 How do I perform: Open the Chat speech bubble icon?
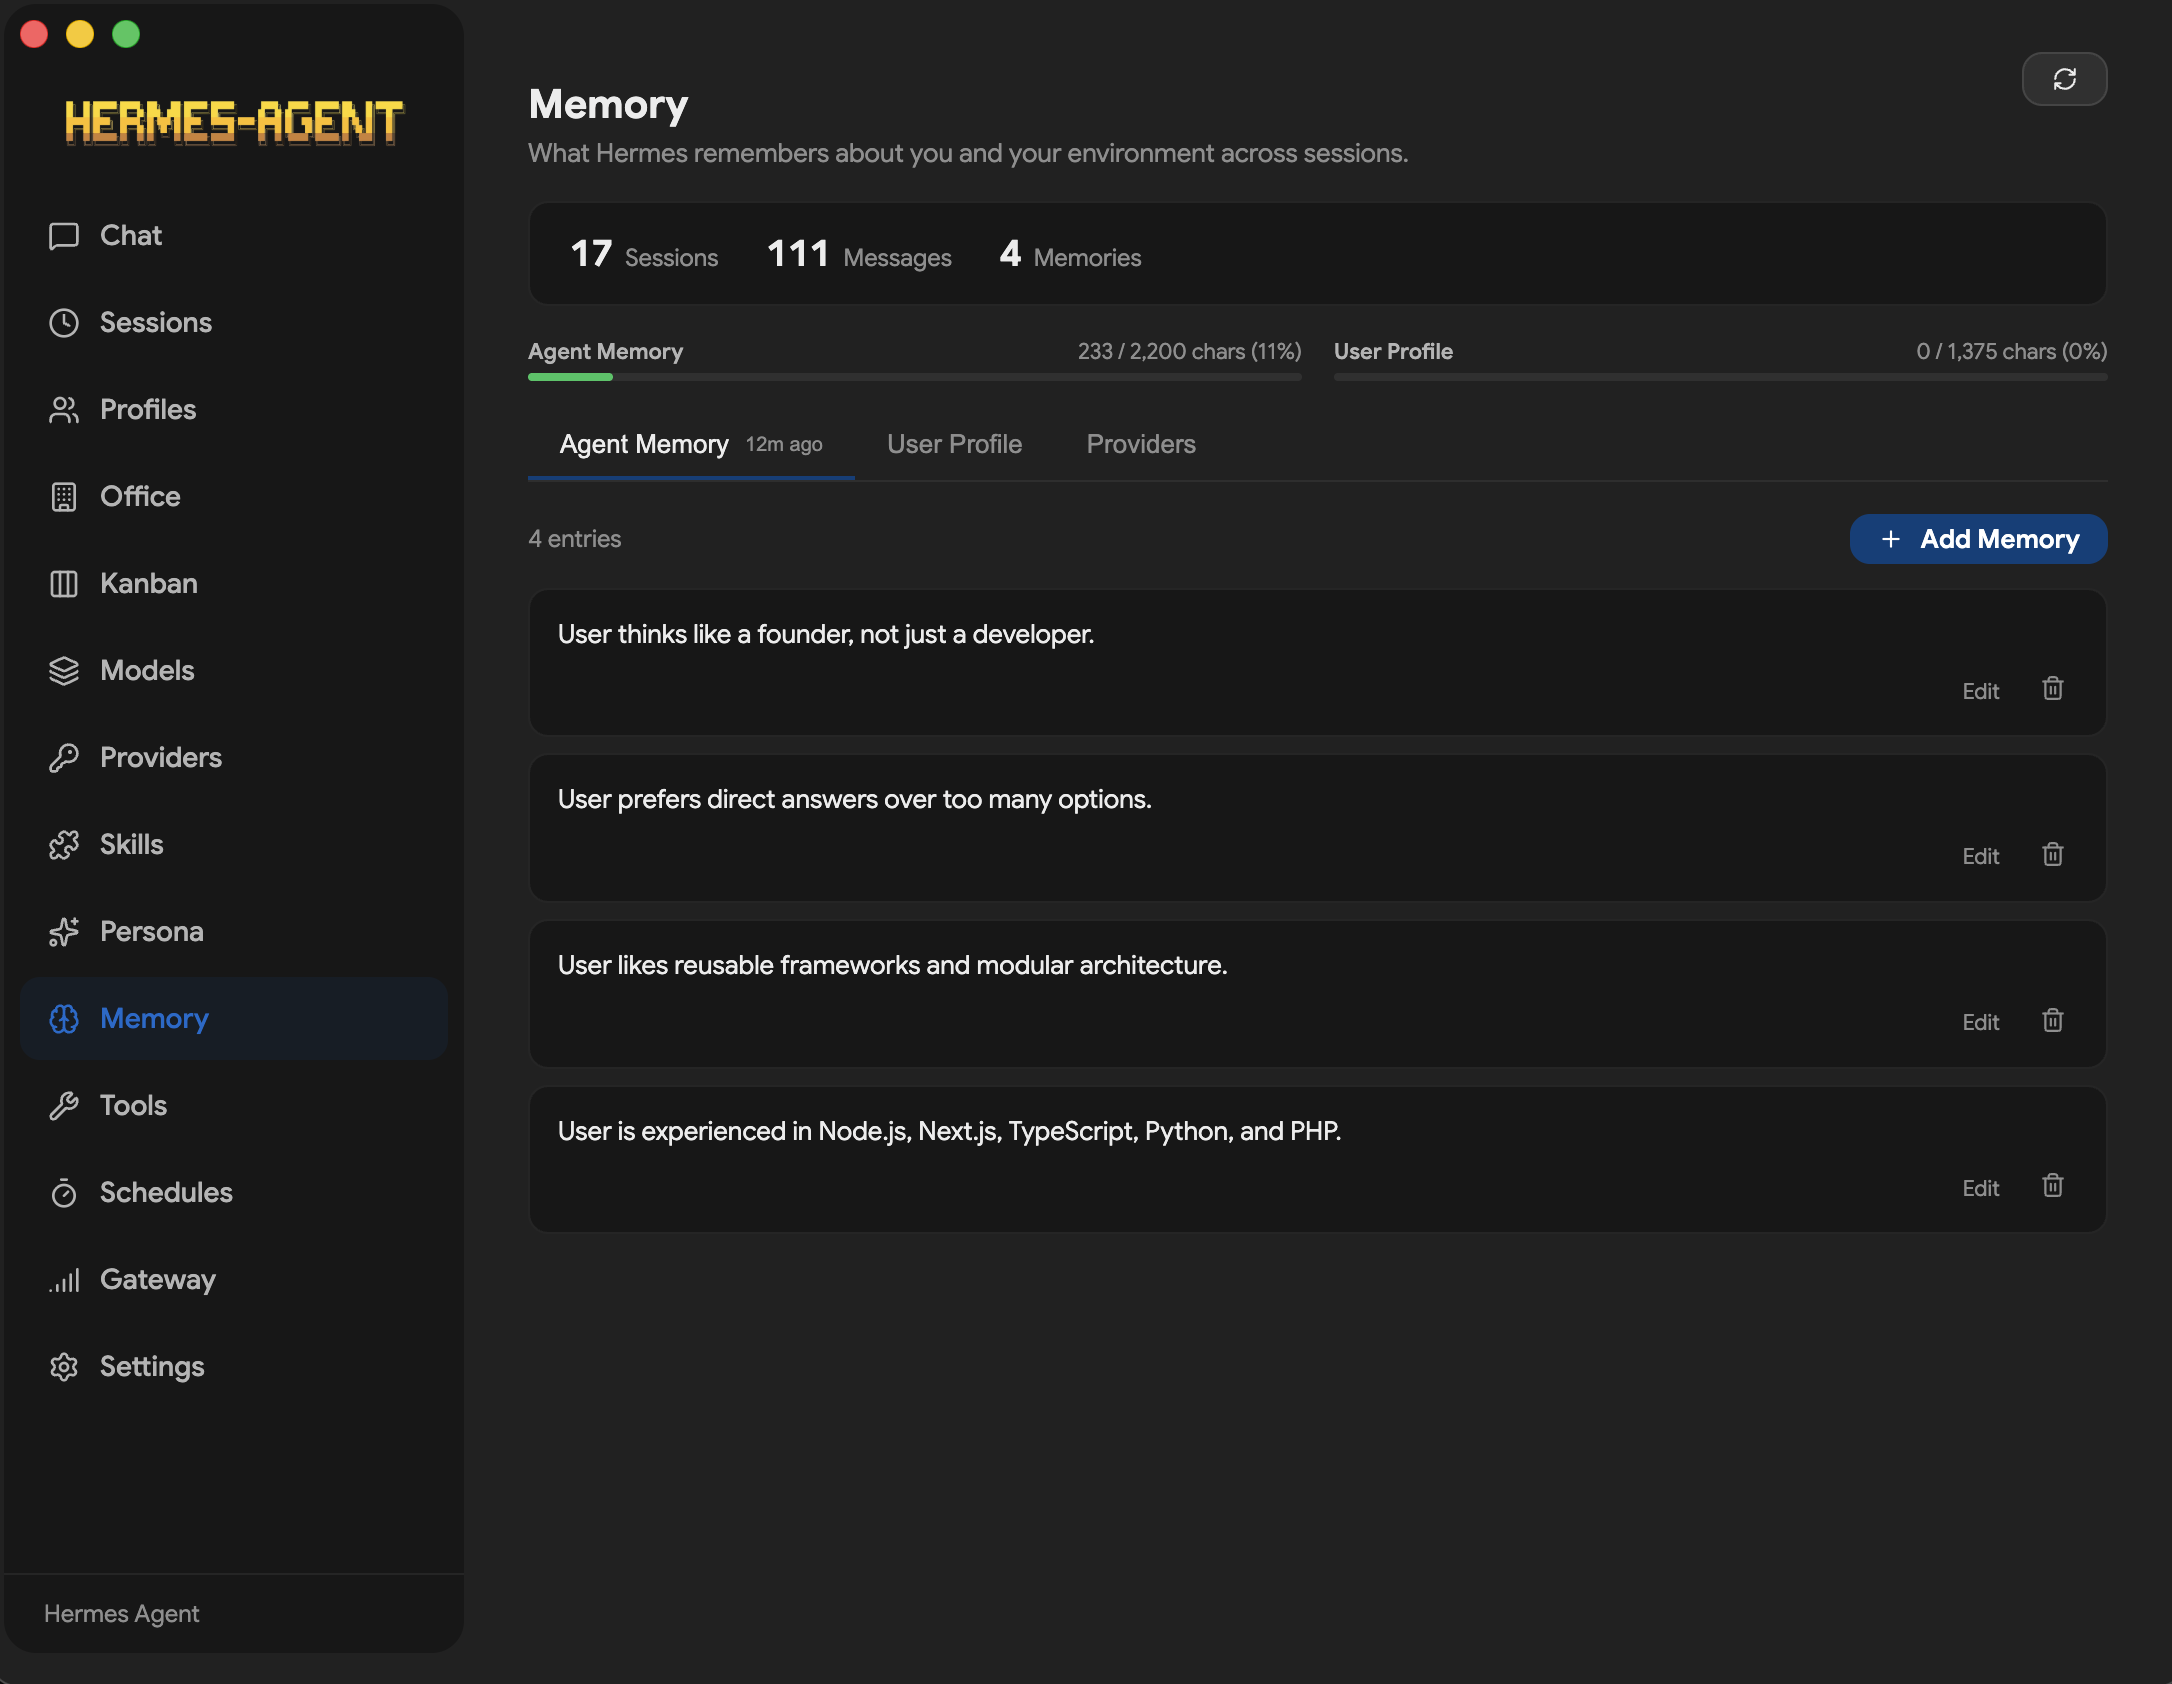click(64, 236)
